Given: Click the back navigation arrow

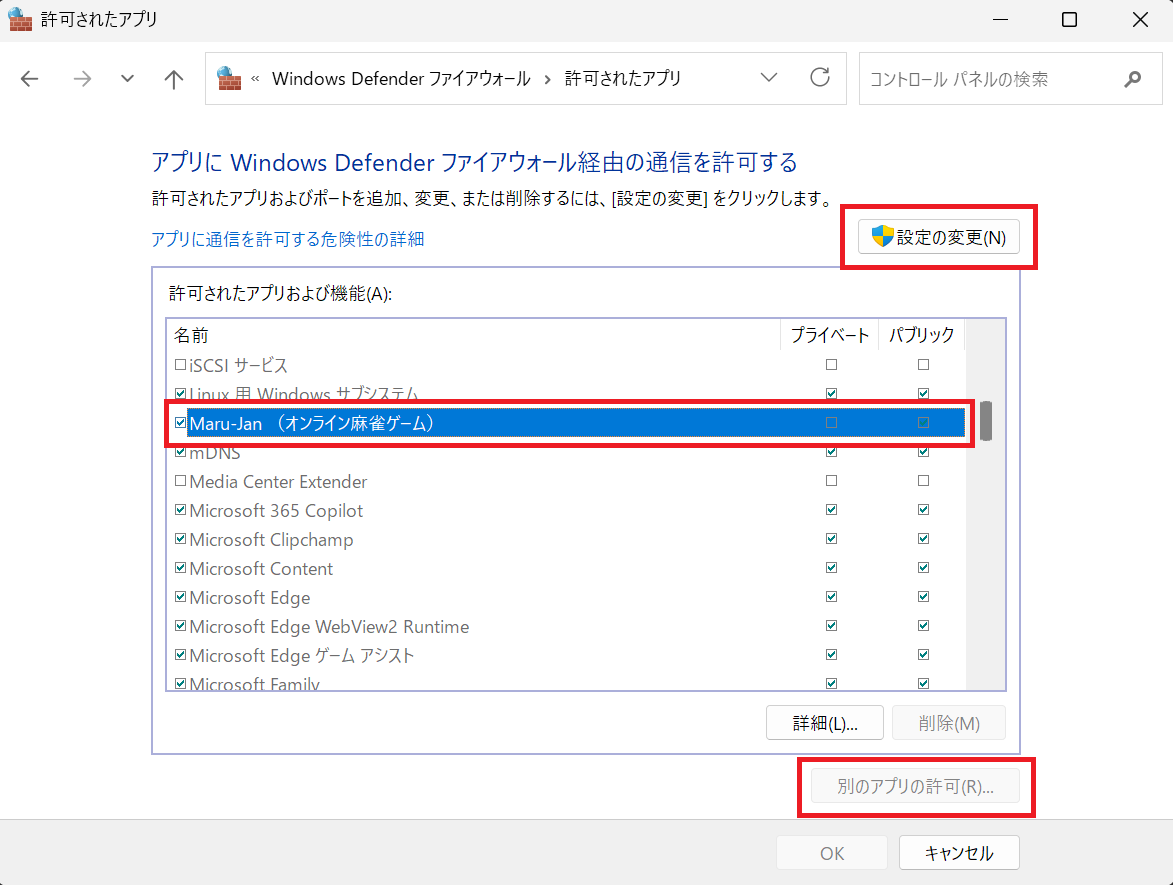Looking at the screenshot, I should click(x=30, y=79).
